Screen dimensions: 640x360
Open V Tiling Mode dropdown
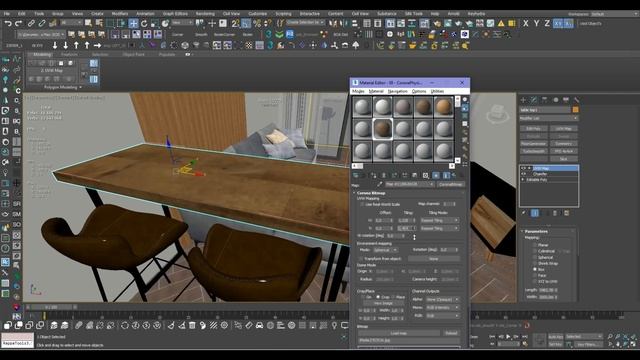coord(440,229)
